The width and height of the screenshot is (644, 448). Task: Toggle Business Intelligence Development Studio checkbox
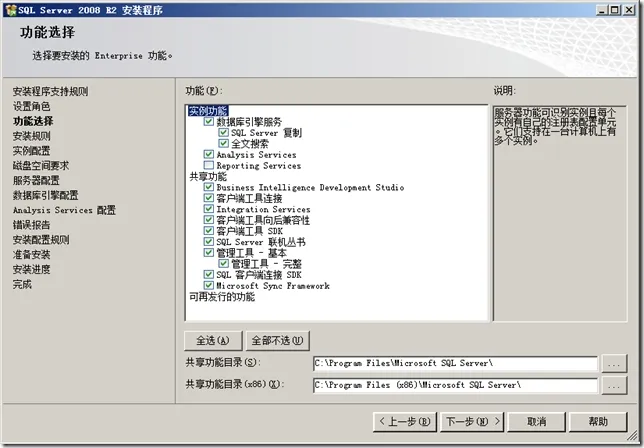(x=209, y=187)
